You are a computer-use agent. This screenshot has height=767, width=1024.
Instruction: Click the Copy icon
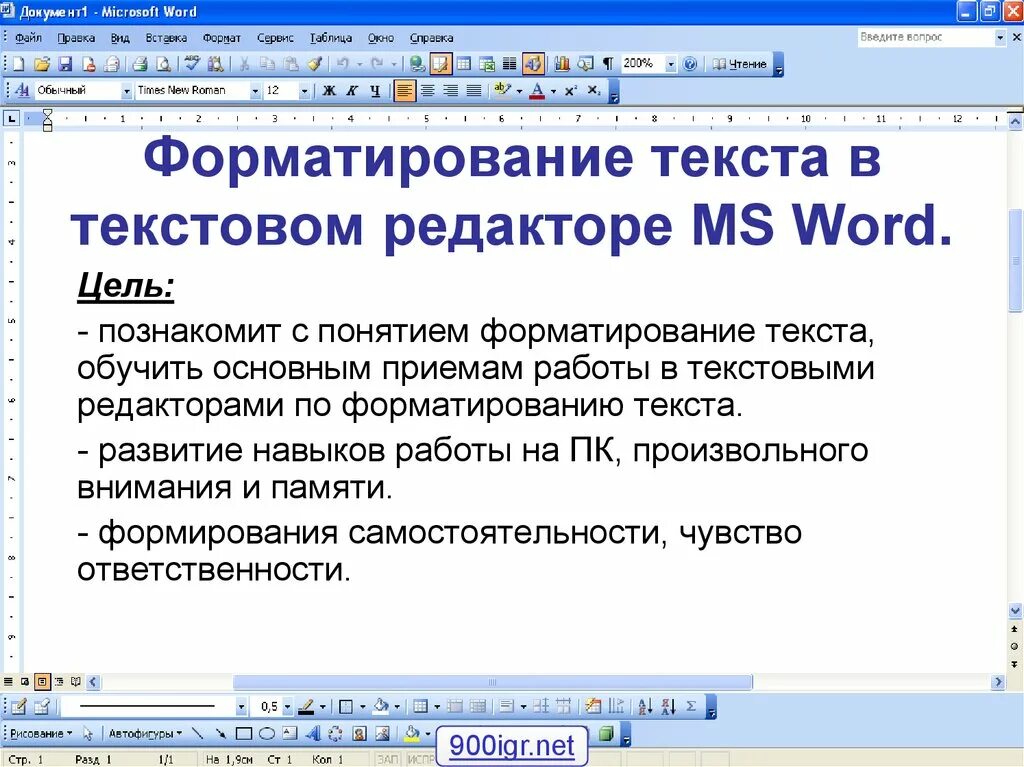point(267,64)
